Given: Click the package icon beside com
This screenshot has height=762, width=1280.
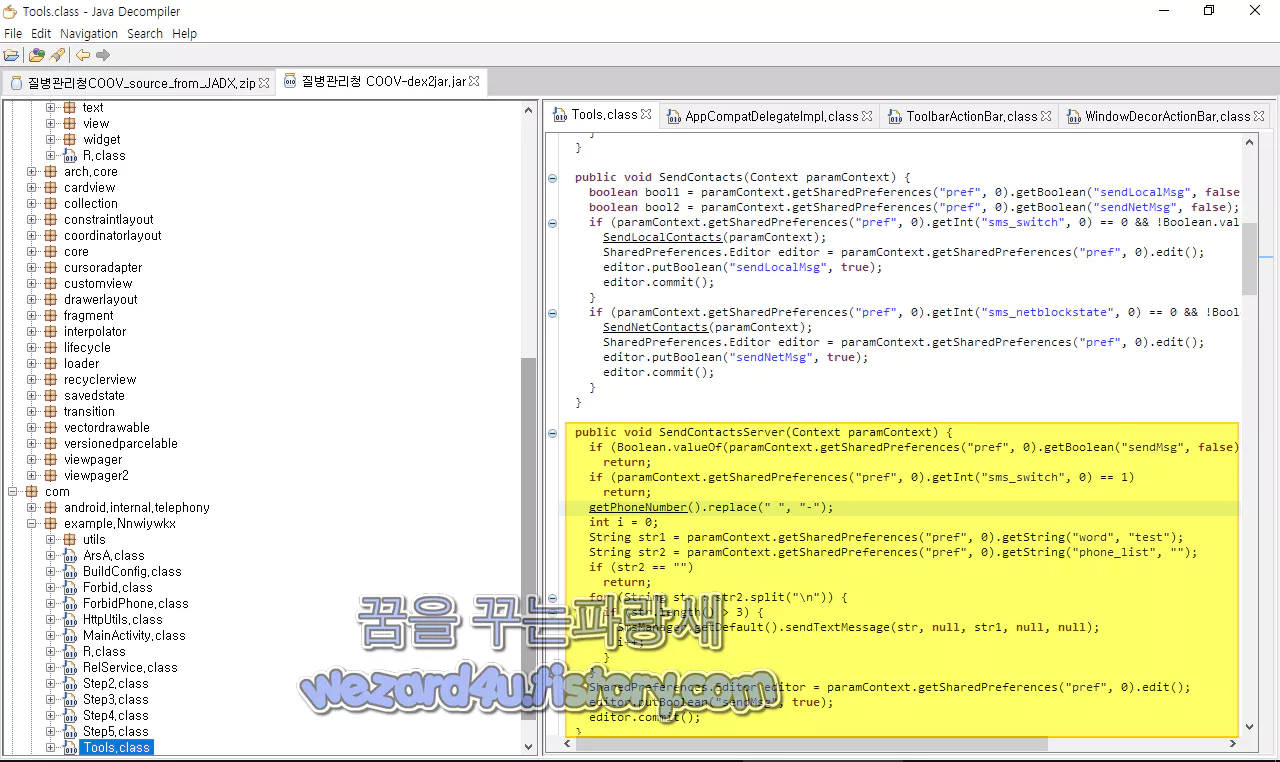Looking at the screenshot, I should (x=32, y=492).
